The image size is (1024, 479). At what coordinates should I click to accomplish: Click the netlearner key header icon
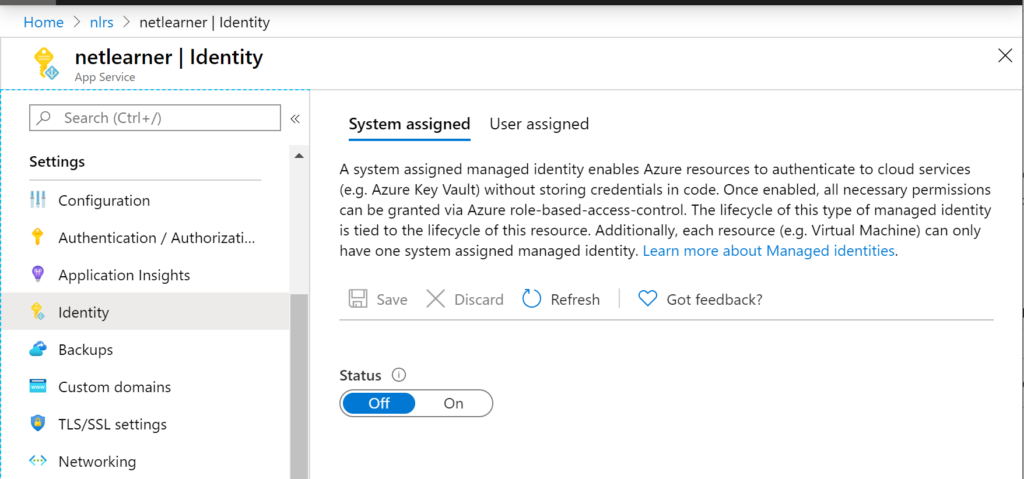click(47, 64)
